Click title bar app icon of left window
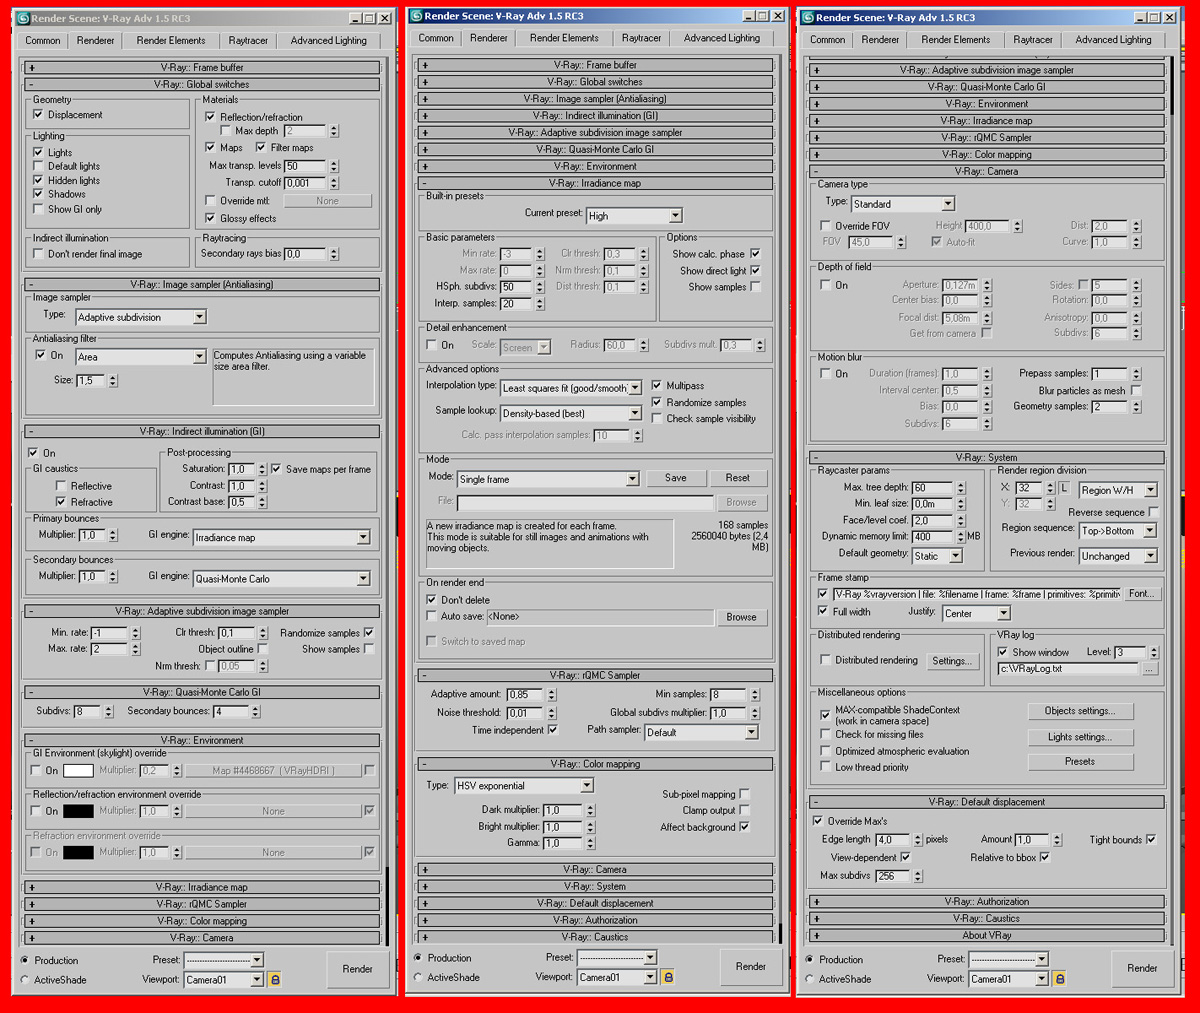This screenshot has height=1013, width=1200. point(23,18)
